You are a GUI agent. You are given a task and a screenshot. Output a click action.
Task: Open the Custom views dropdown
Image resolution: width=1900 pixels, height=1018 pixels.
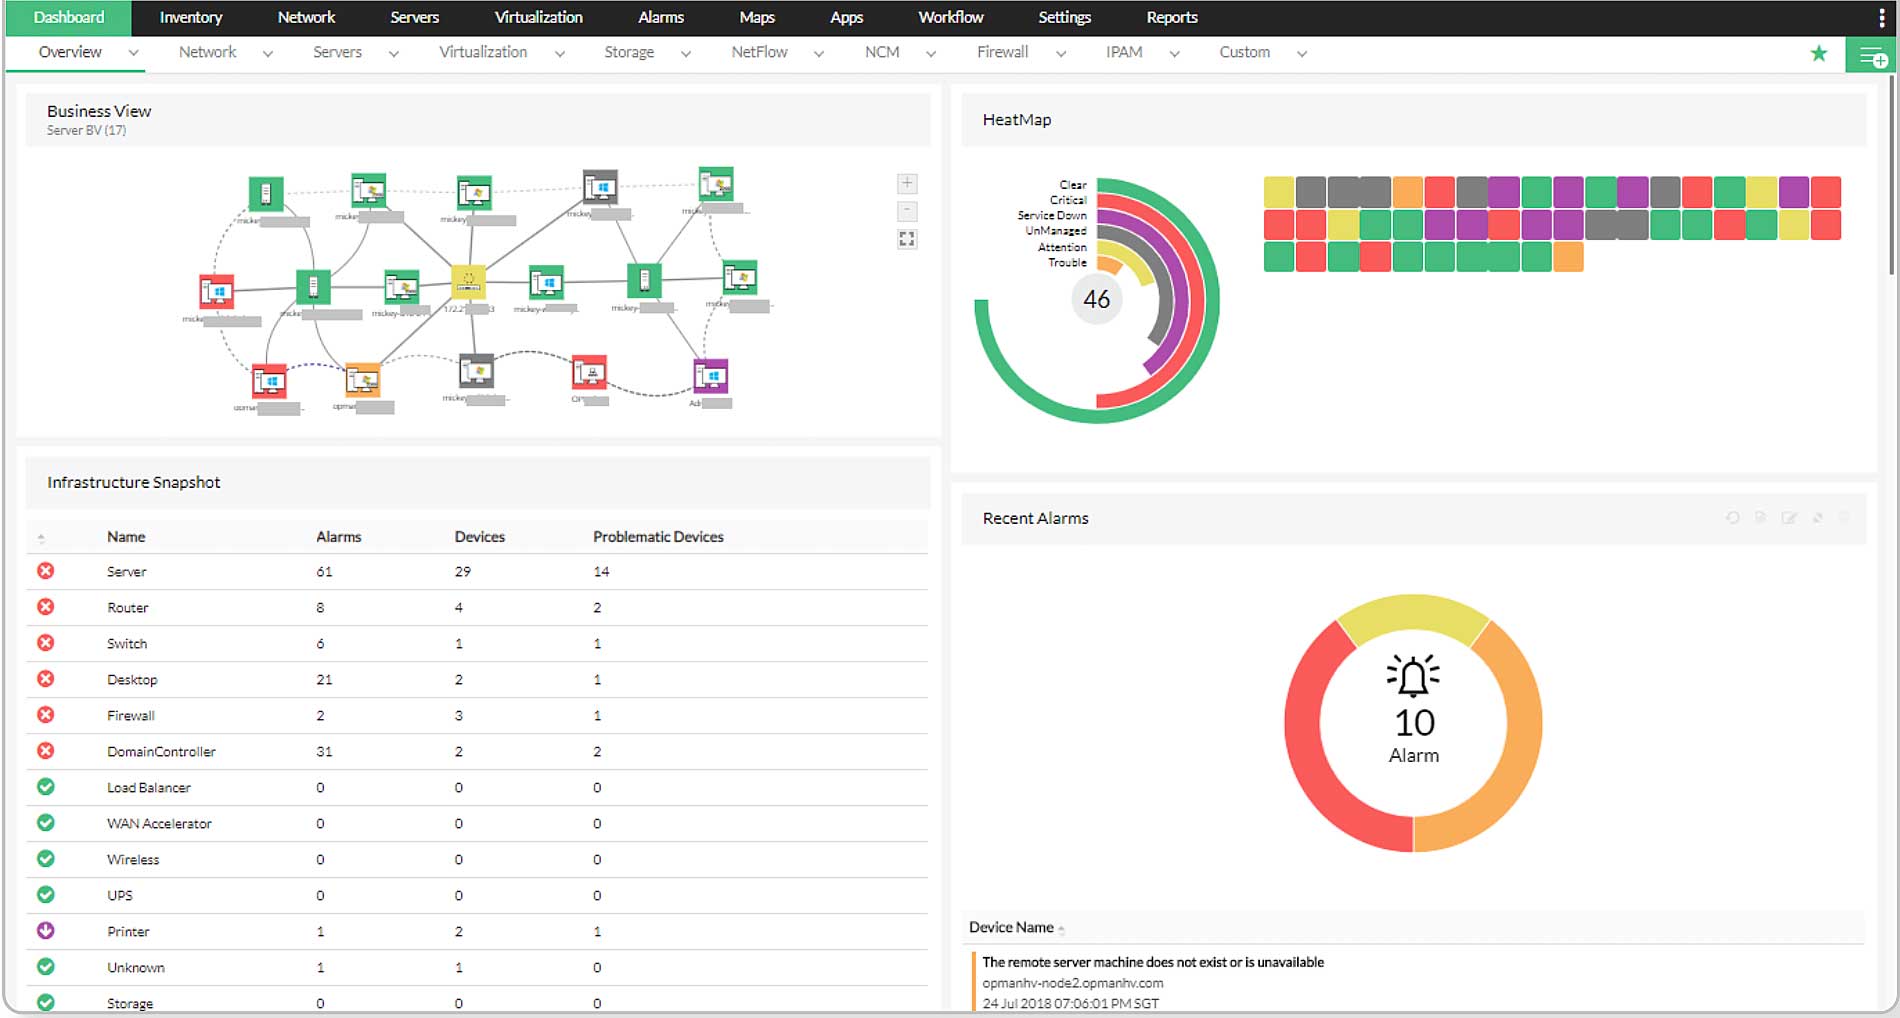(1302, 52)
